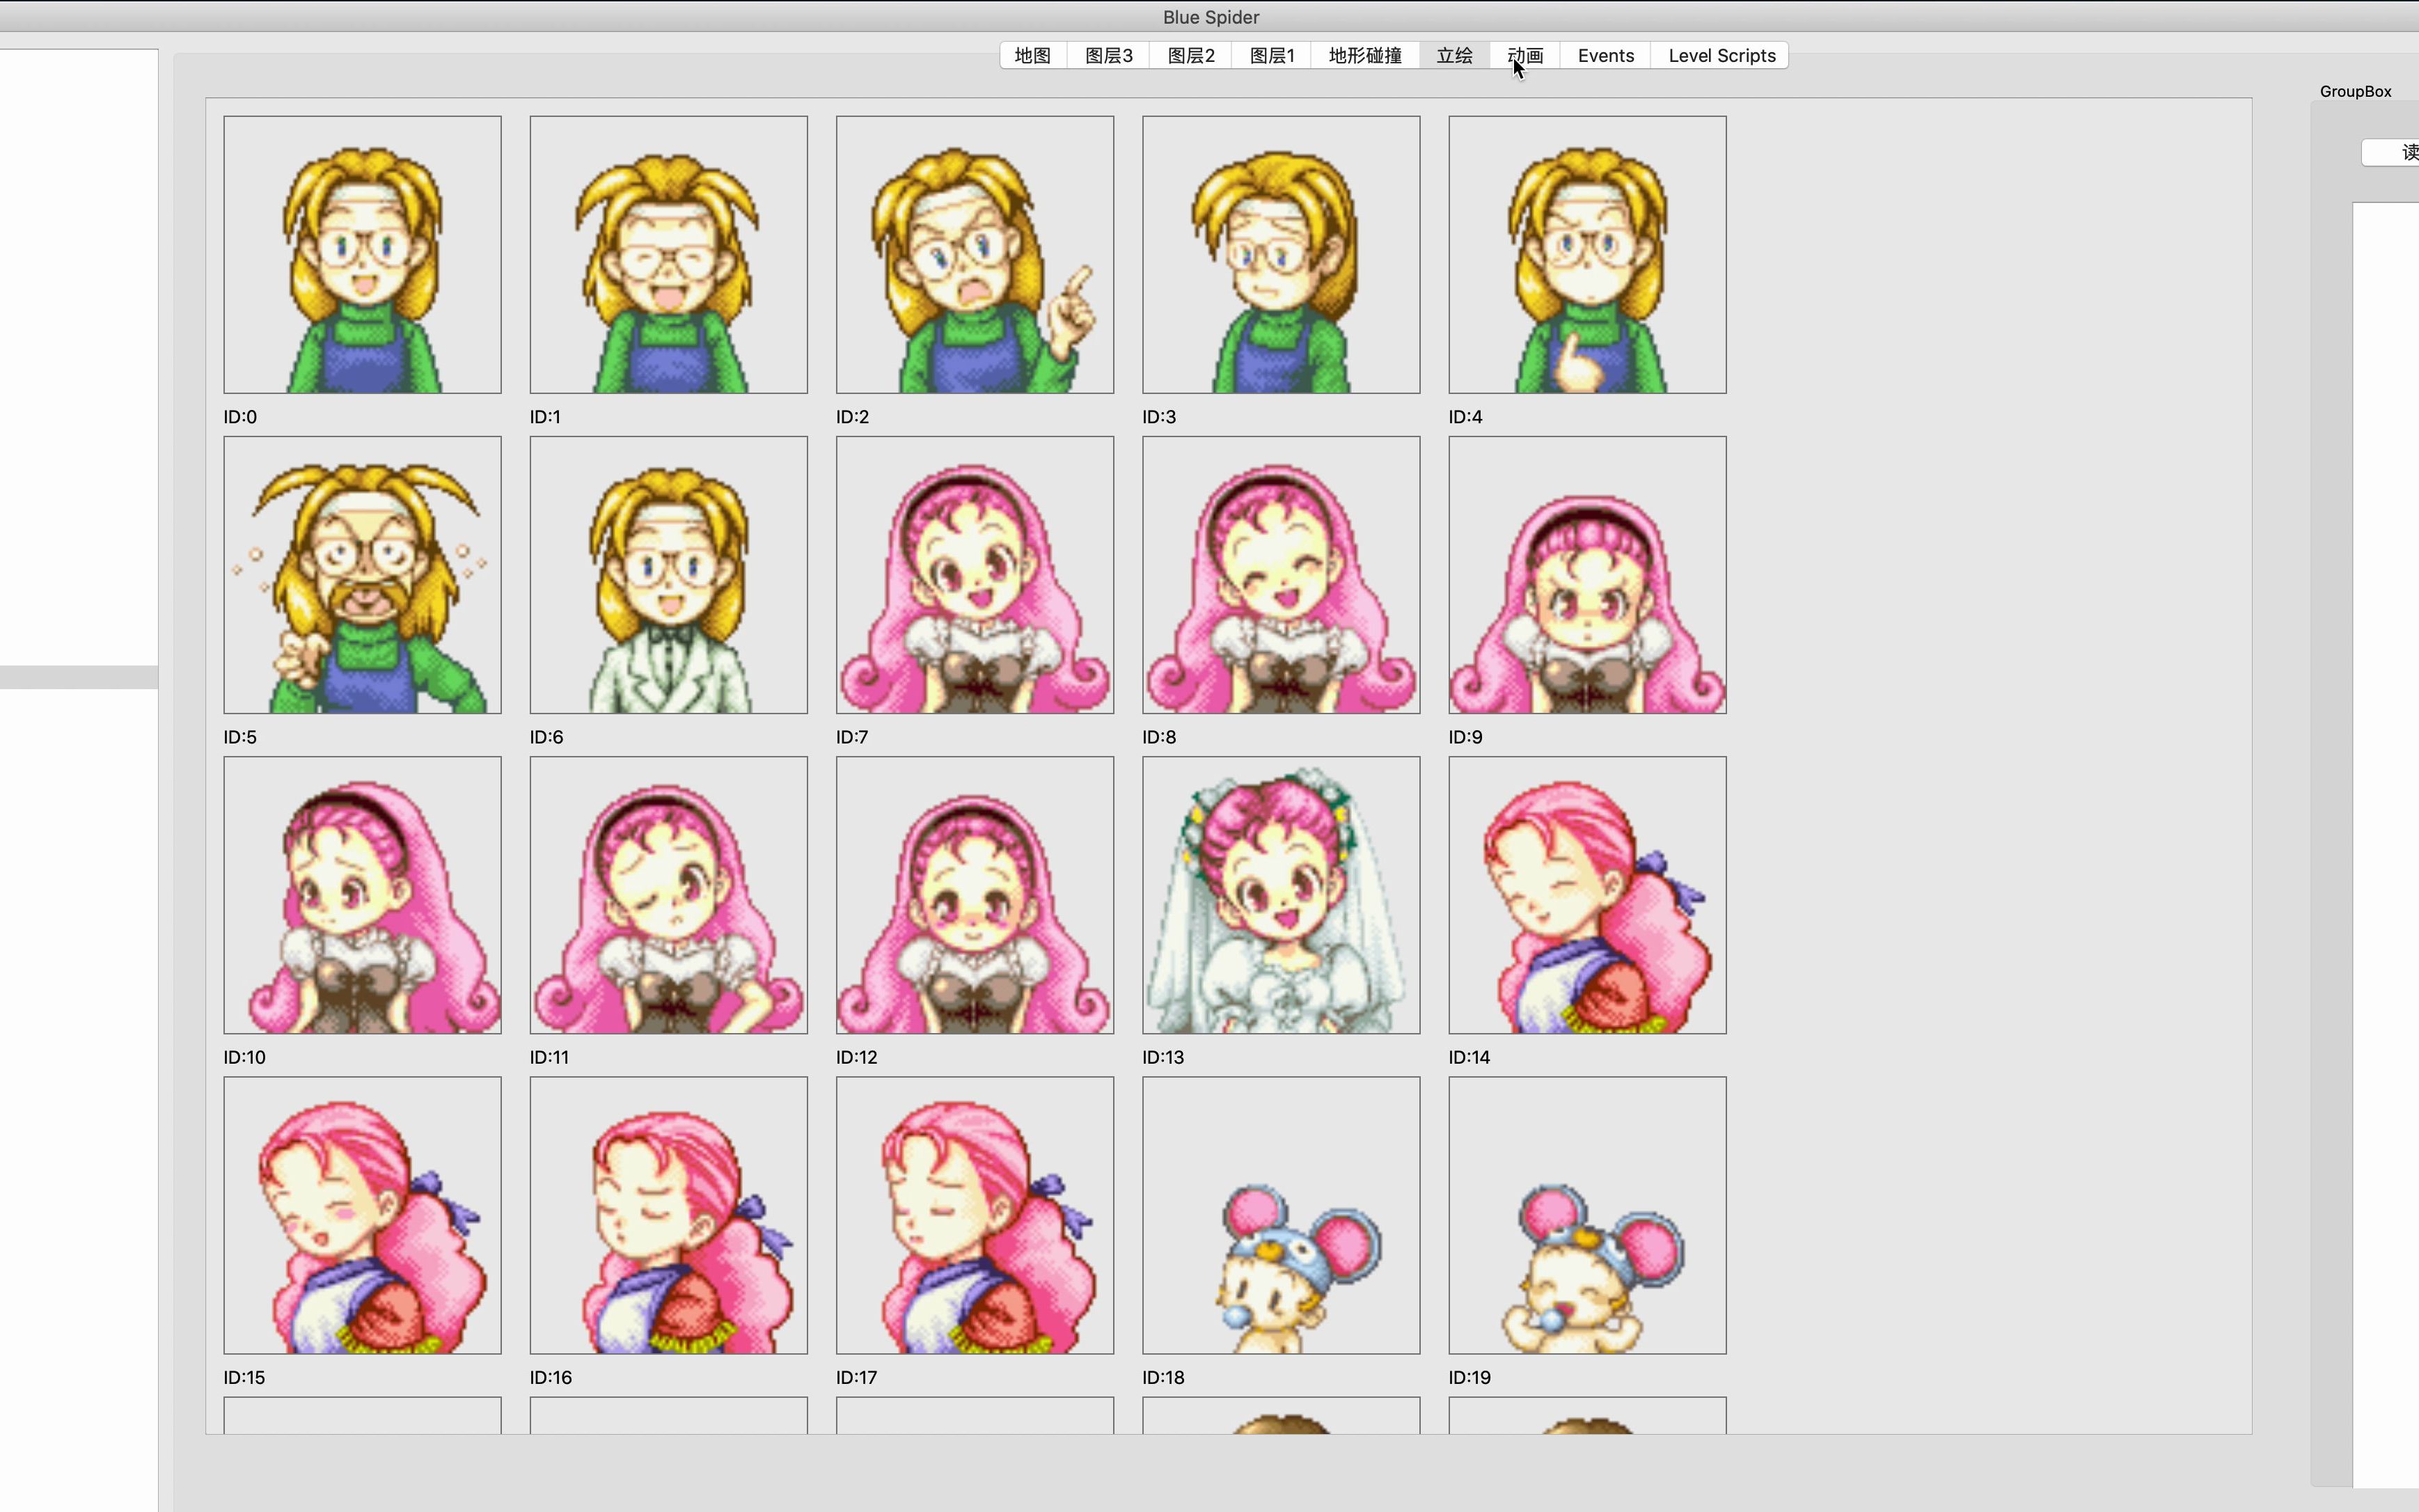Select portrait ID:4 stern professor
Viewport: 2419px width, 1512px height.
point(1587,255)
